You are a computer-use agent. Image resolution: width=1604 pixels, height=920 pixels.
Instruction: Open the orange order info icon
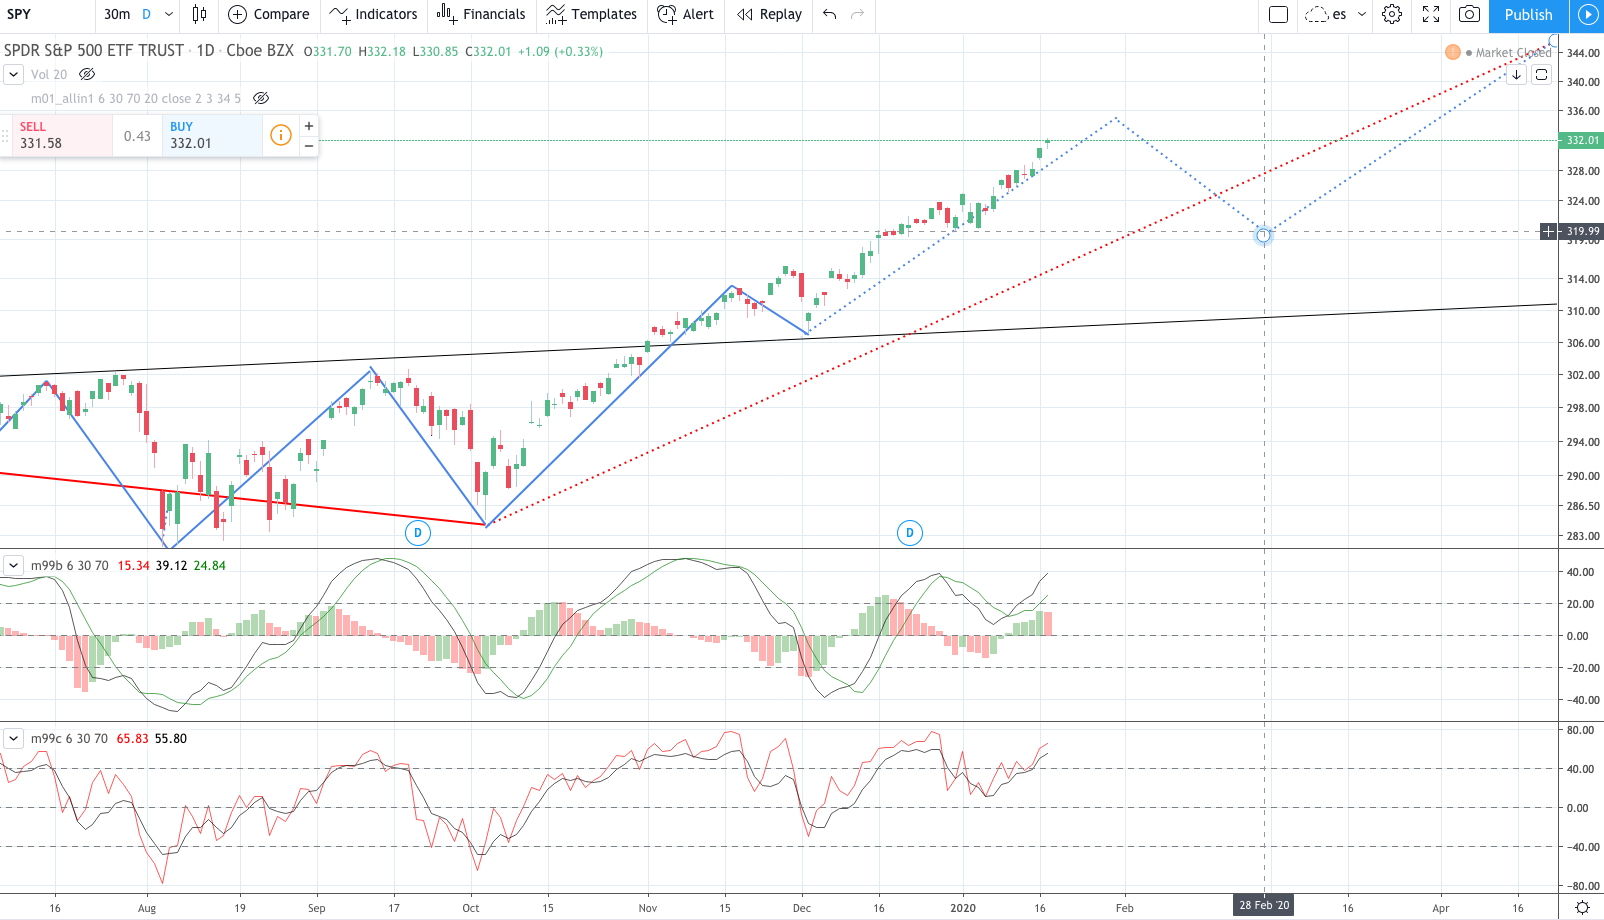281,135
